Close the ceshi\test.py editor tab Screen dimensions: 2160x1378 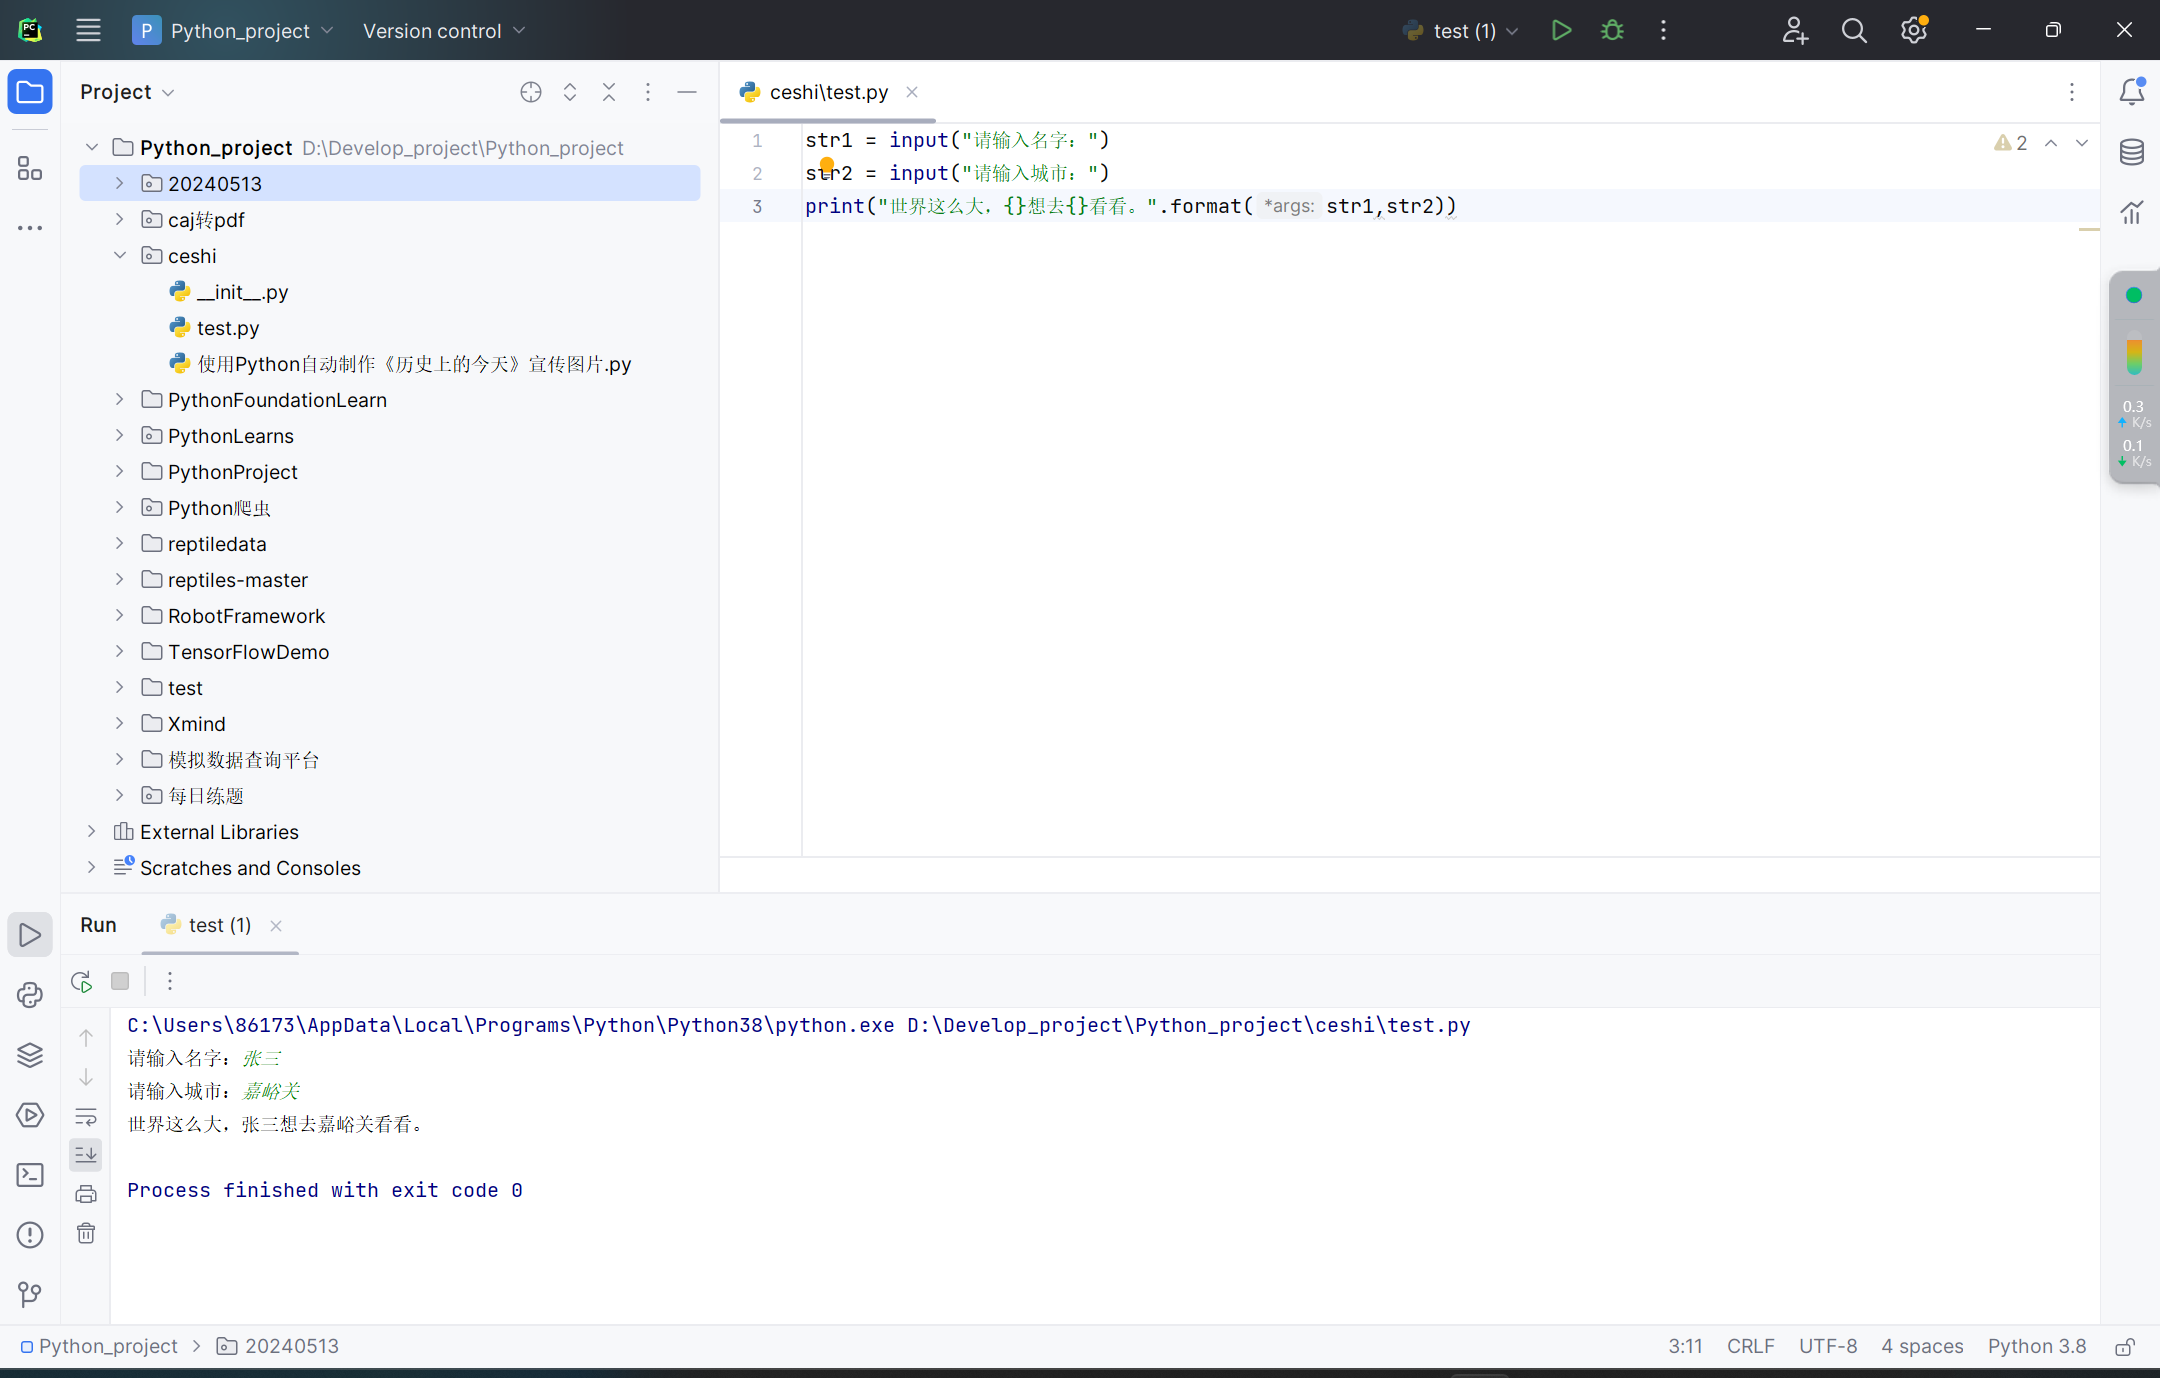coord(912,92)
